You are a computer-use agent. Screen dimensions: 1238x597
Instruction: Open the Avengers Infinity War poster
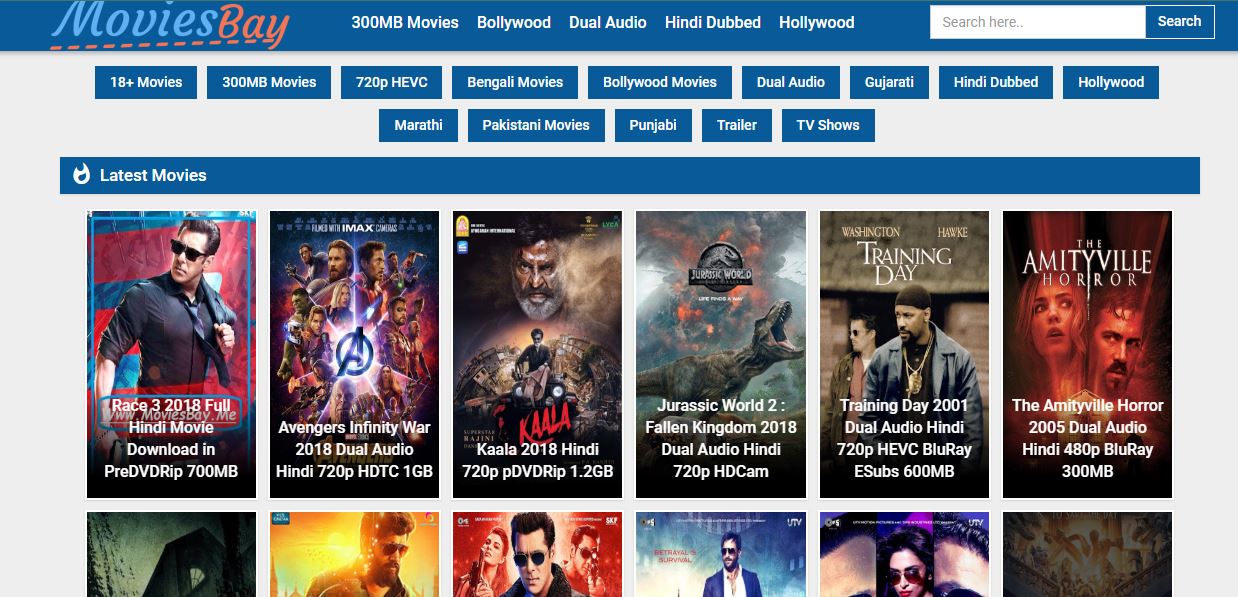(354, 354)
